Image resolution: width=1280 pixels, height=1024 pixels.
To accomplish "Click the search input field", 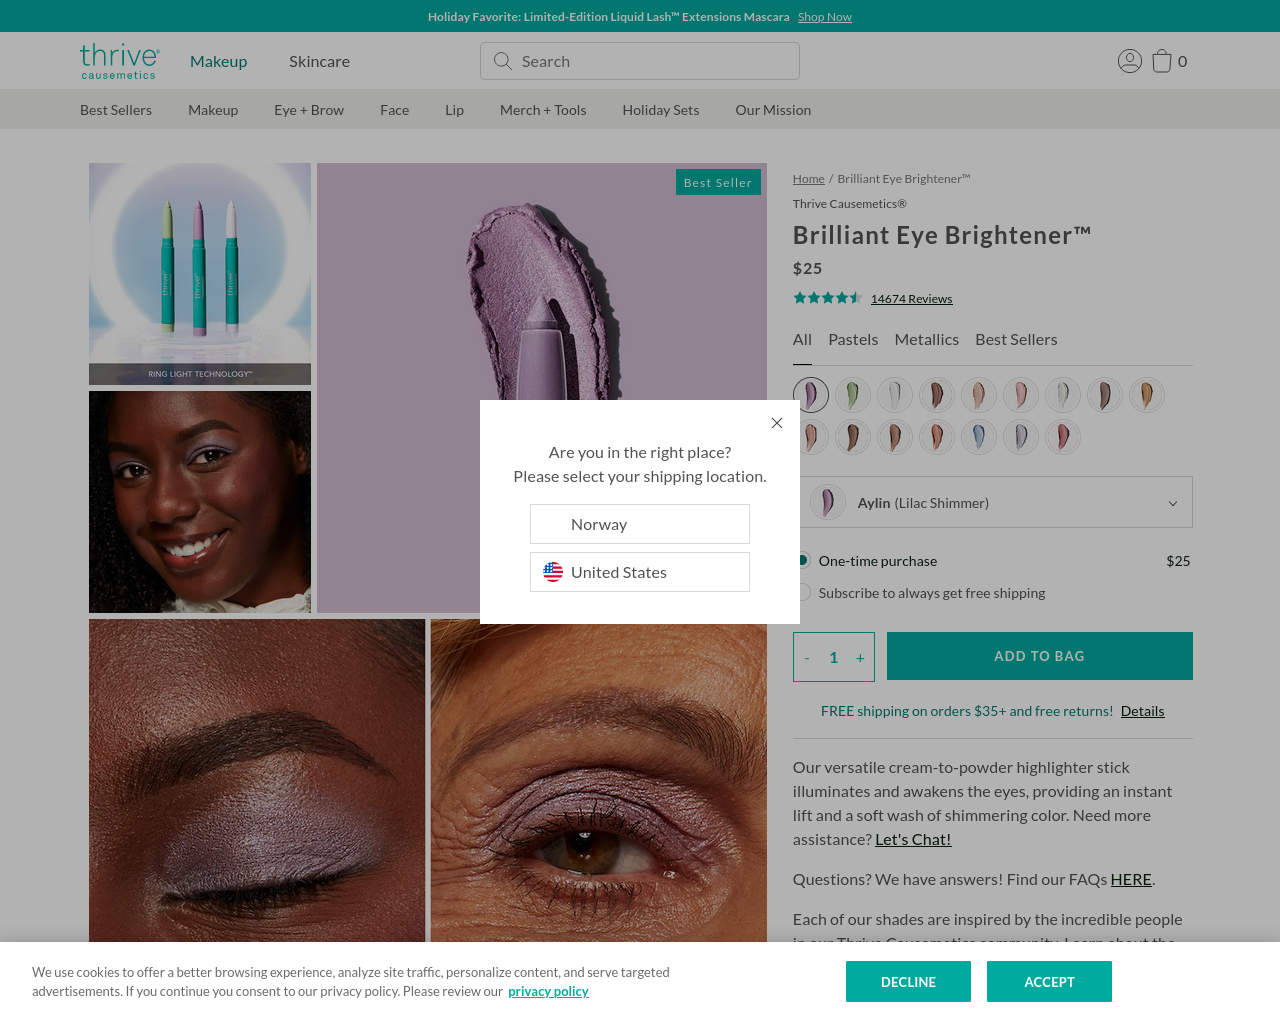I will [x=640, y=61].
